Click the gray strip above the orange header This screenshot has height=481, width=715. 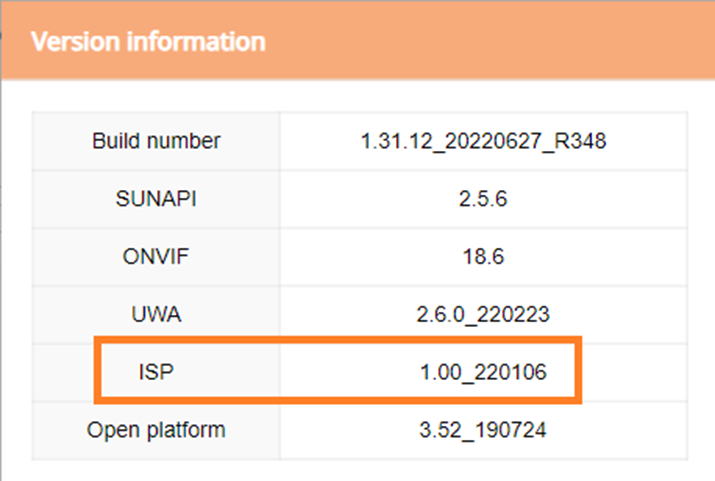click(x=360, y=3)
